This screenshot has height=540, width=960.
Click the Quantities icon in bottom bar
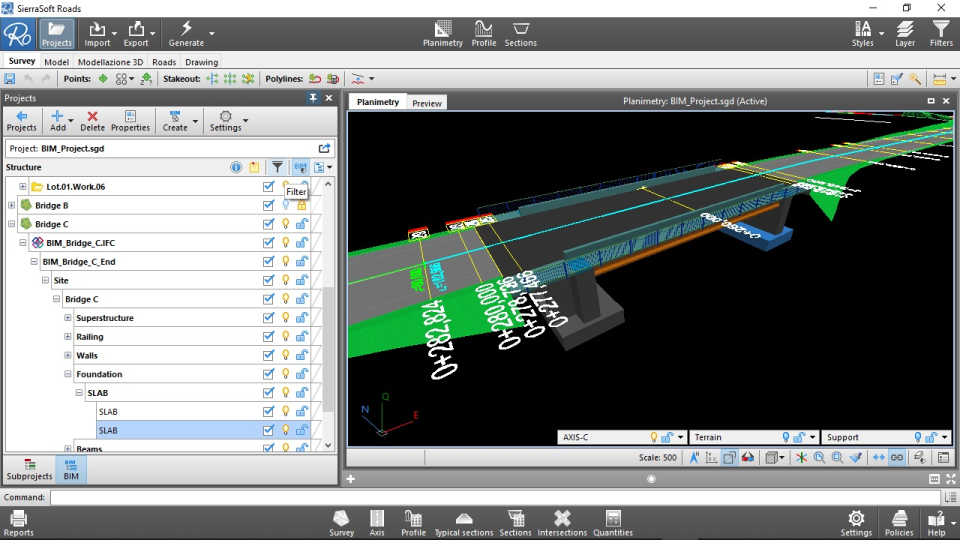[x=612, y=522]
